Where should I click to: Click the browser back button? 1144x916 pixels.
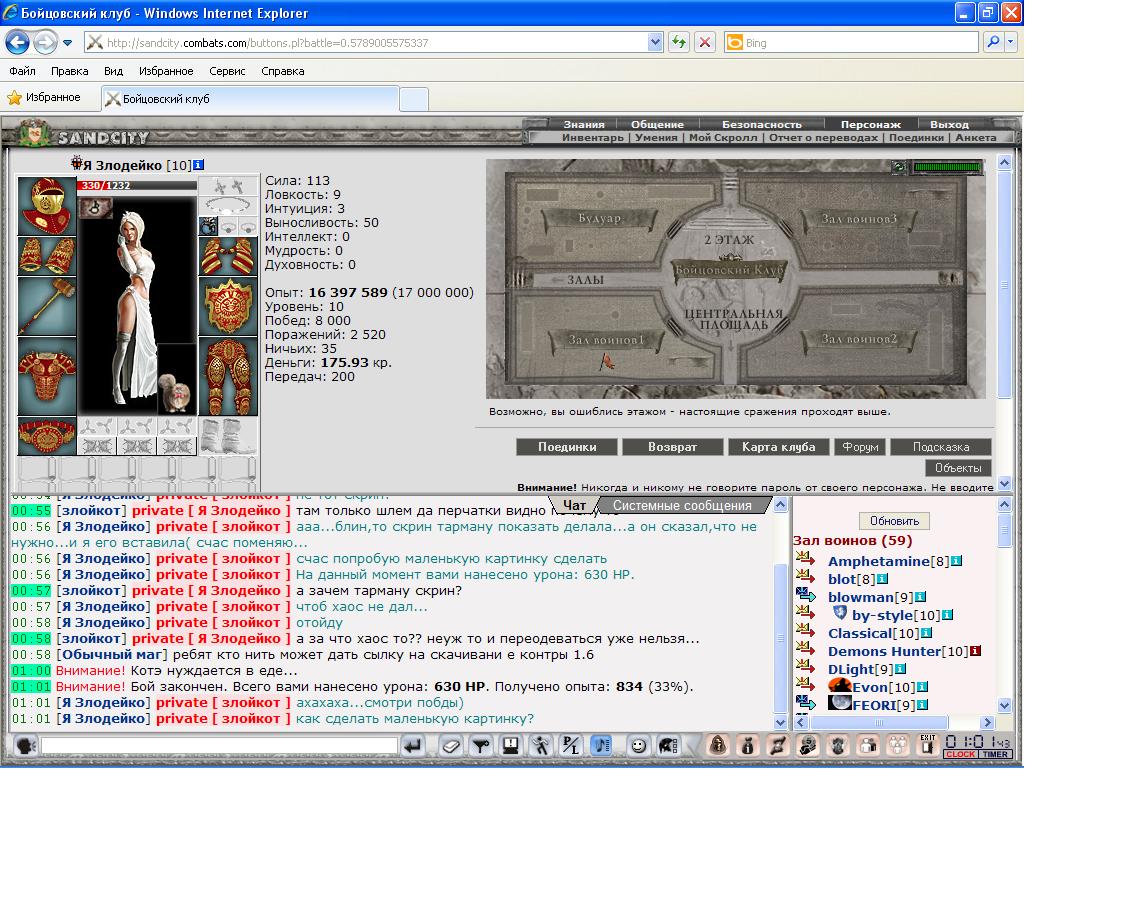tap(18, 42)
